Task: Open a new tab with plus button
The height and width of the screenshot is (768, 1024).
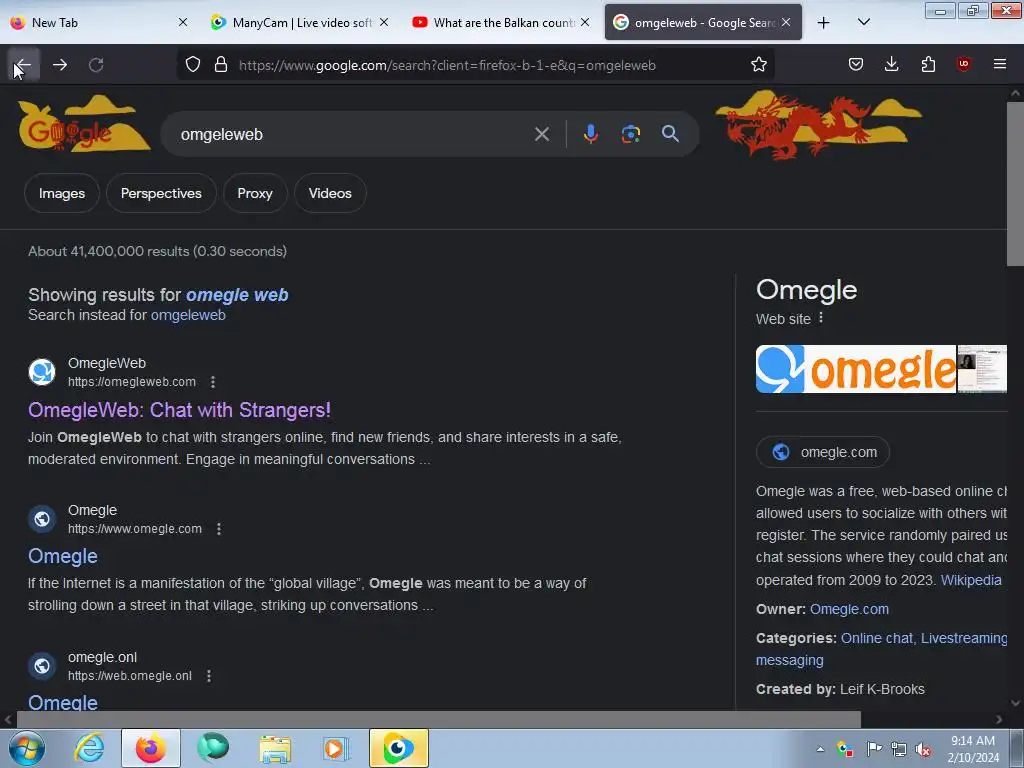Action: tap(824, 23)
